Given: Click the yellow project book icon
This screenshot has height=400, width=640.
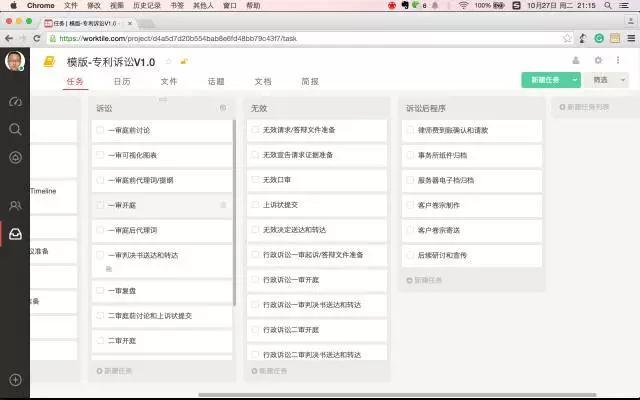Looking at the screenshot, I should click(49, 62).
